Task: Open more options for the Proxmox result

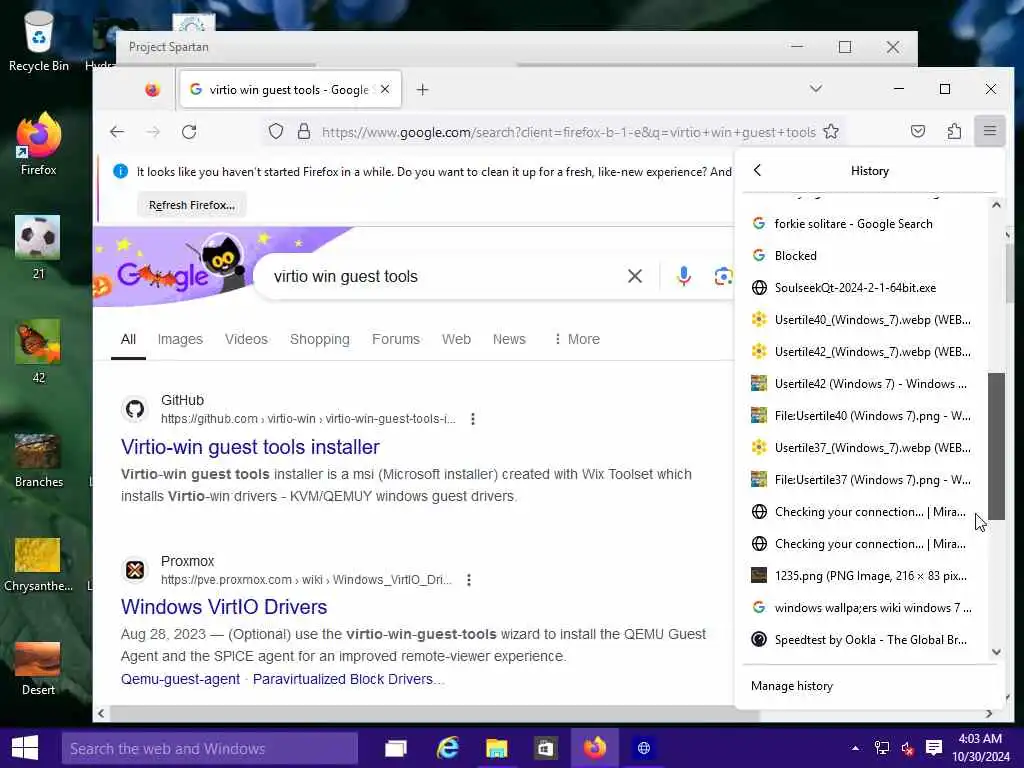Action: coord(469,580)
